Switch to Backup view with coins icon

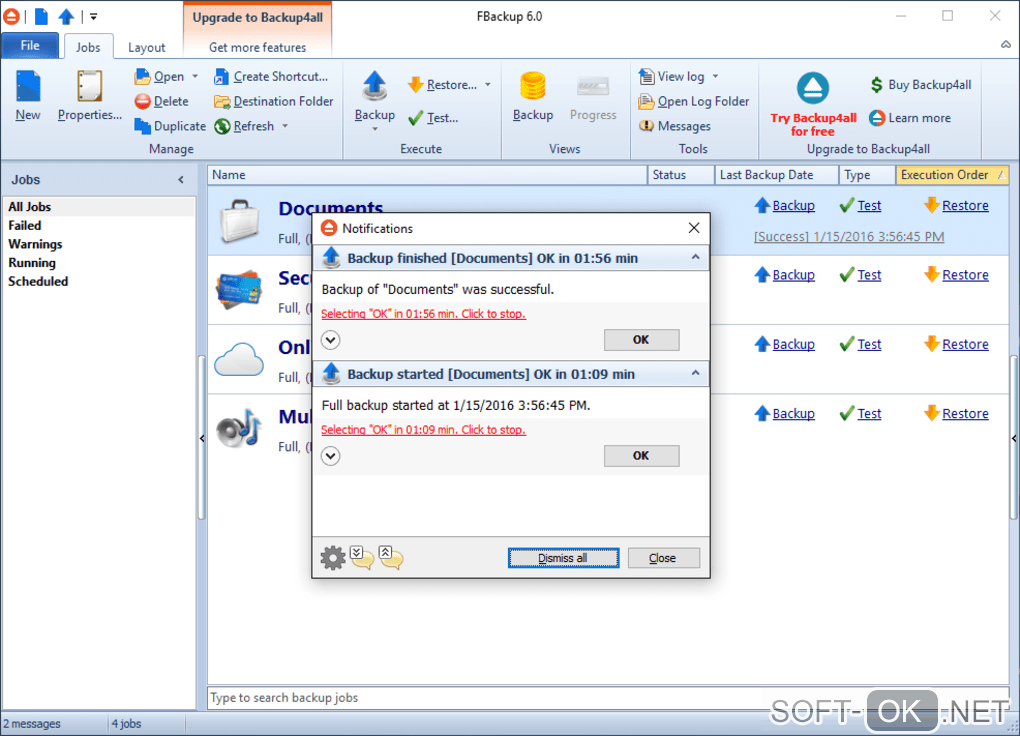tap(533, 96)
